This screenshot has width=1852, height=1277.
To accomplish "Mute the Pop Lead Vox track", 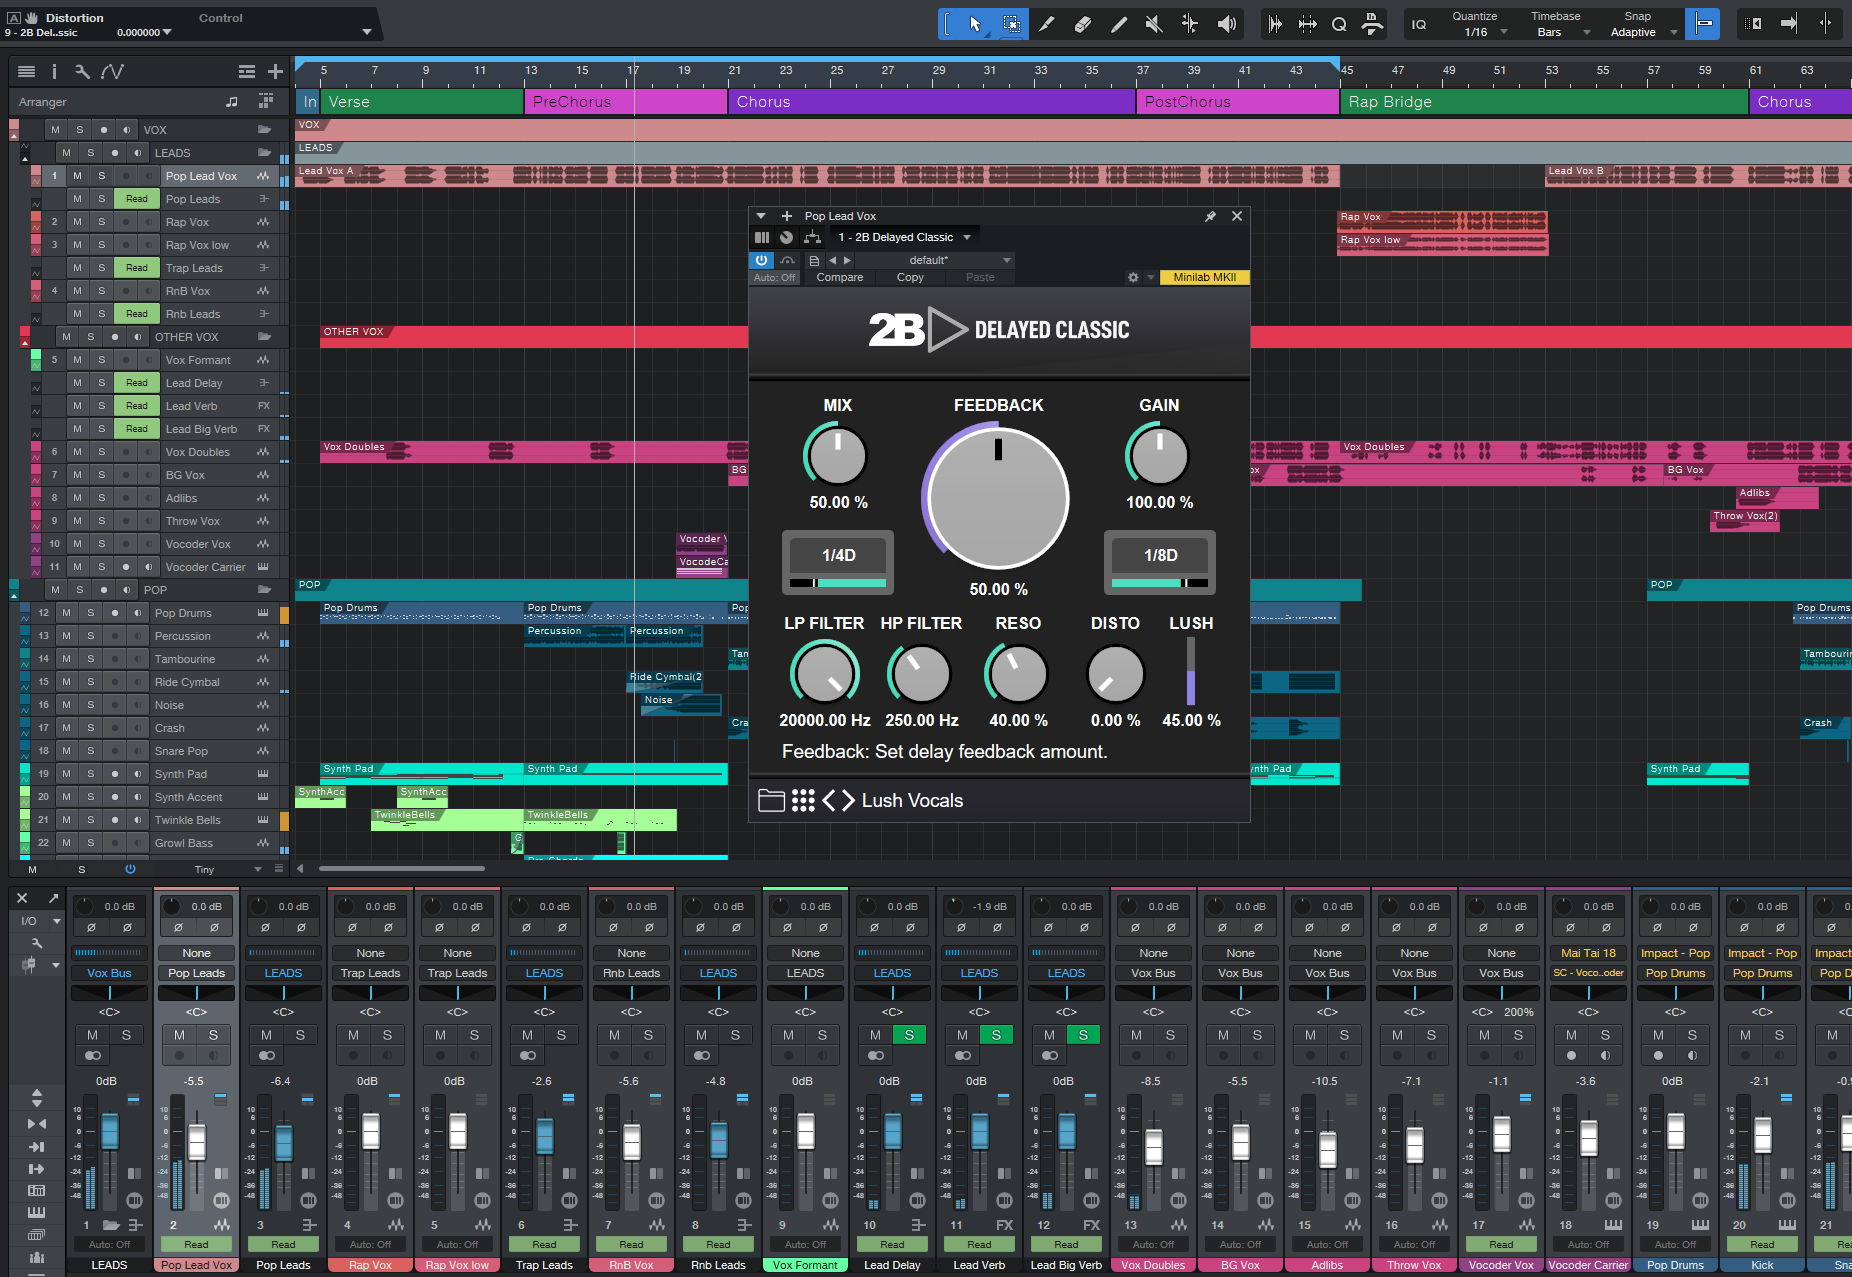I will pyautogui.click(x=77, y=176).
